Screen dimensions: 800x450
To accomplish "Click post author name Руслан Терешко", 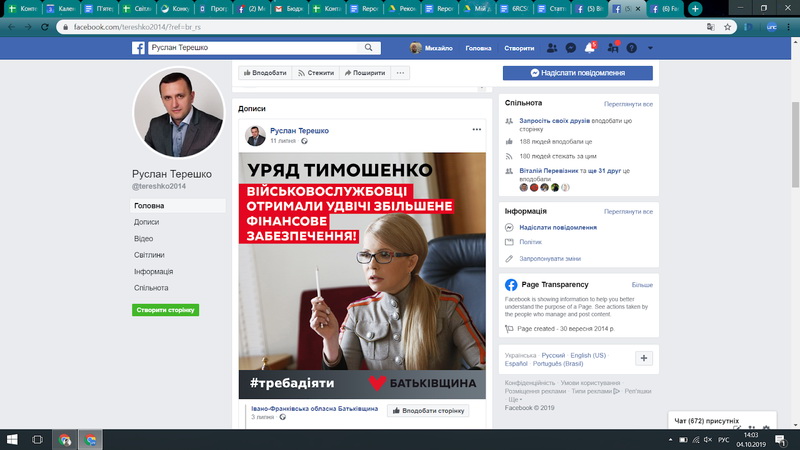I will pos(299,131).
